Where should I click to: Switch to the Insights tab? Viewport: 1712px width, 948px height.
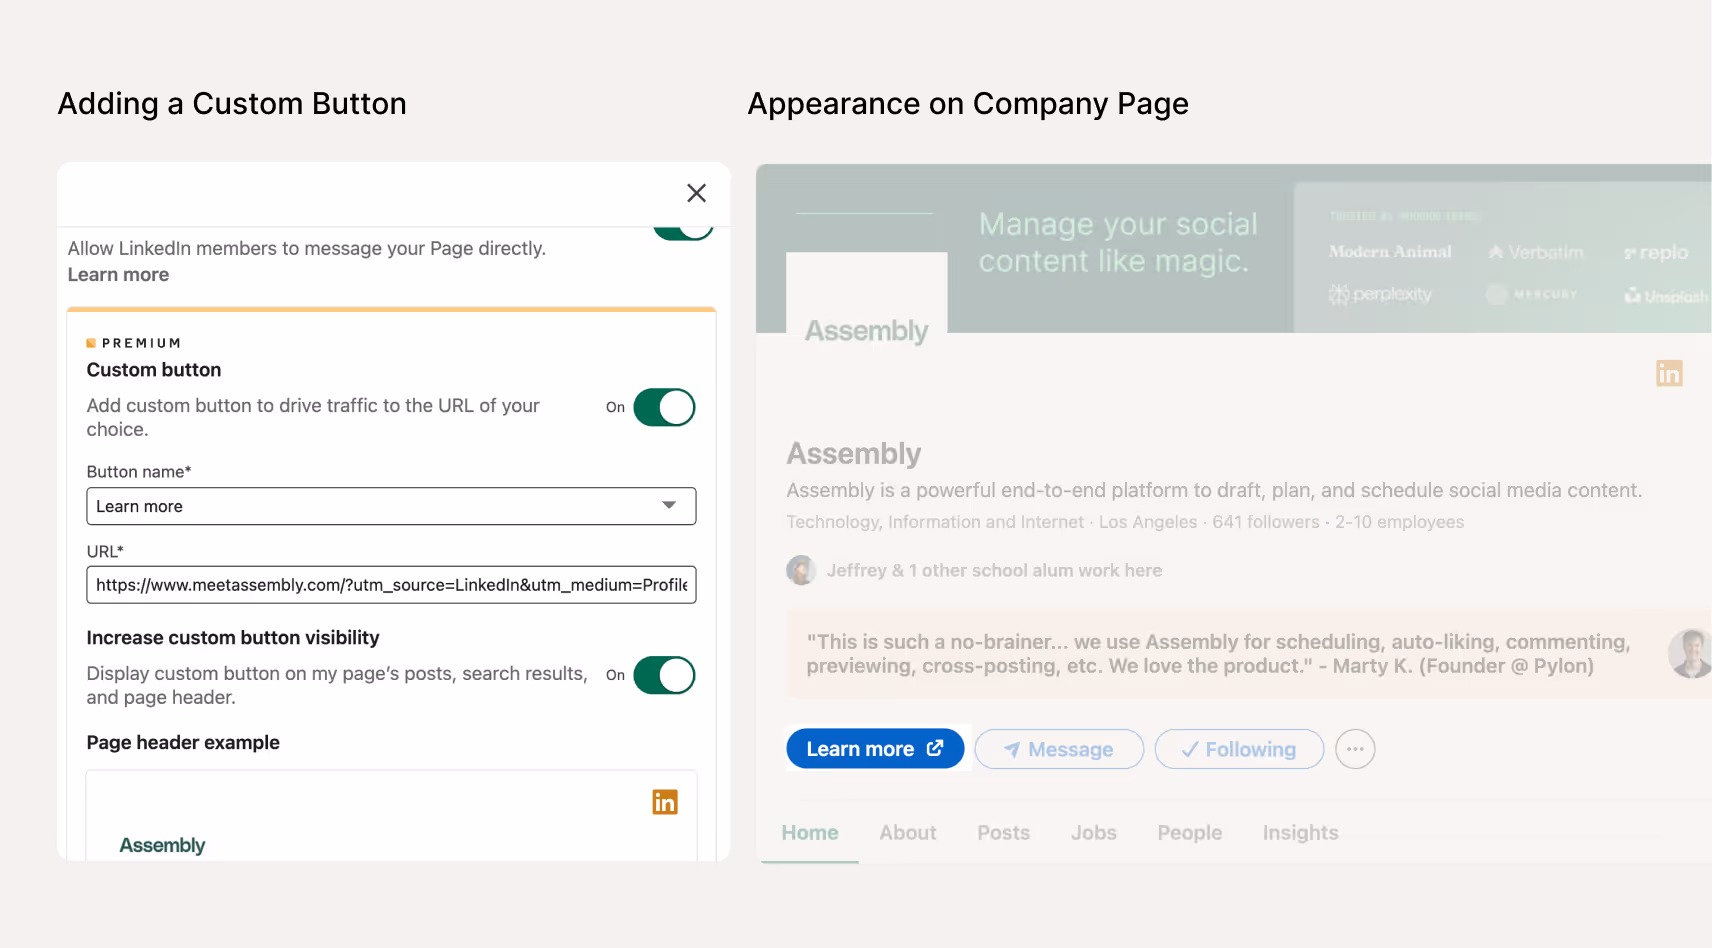1300,833
